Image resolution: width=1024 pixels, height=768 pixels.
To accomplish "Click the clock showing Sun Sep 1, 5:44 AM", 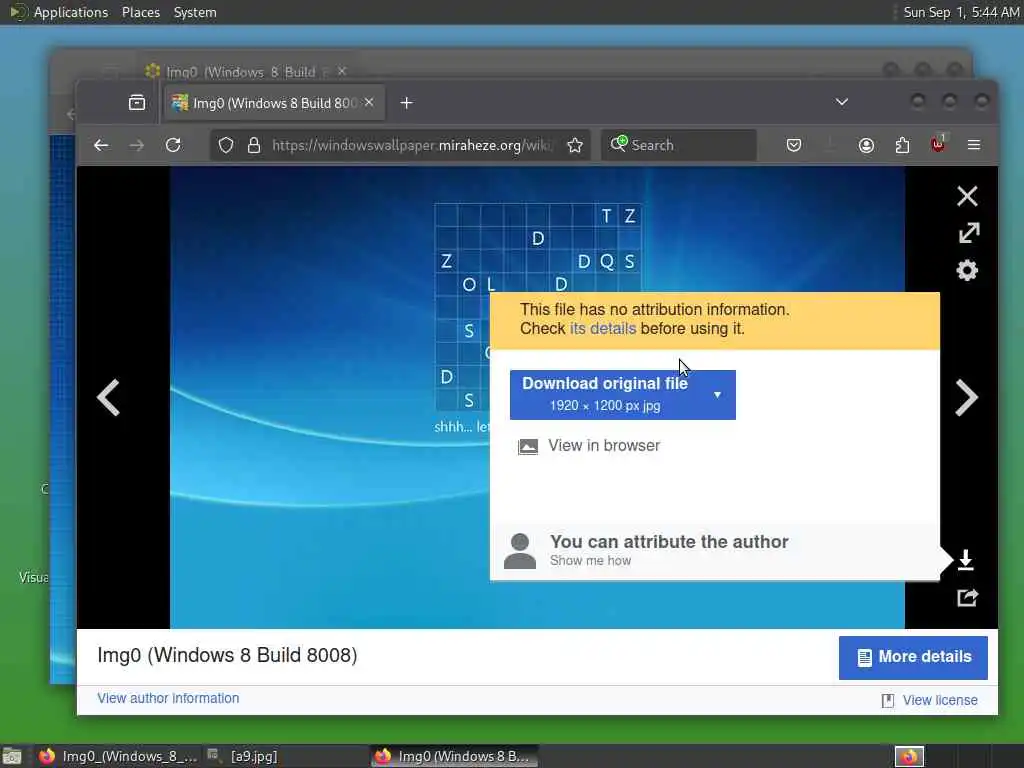I will click(961, 12).
